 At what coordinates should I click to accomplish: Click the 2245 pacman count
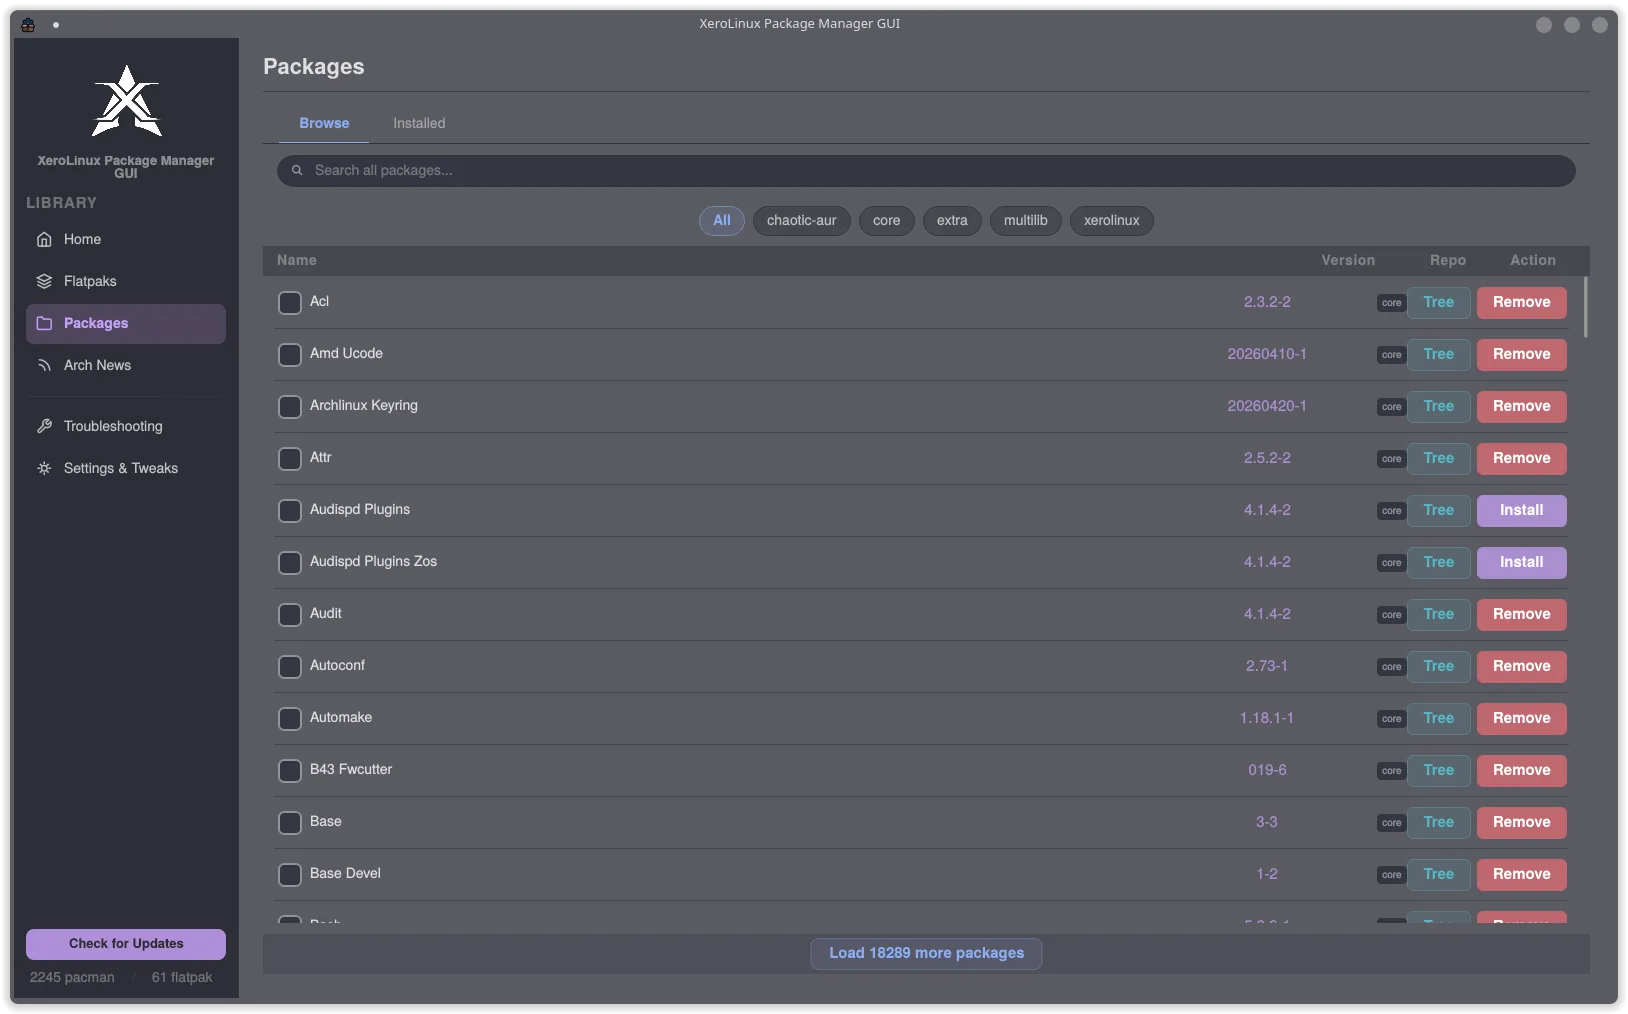[72, 977]
